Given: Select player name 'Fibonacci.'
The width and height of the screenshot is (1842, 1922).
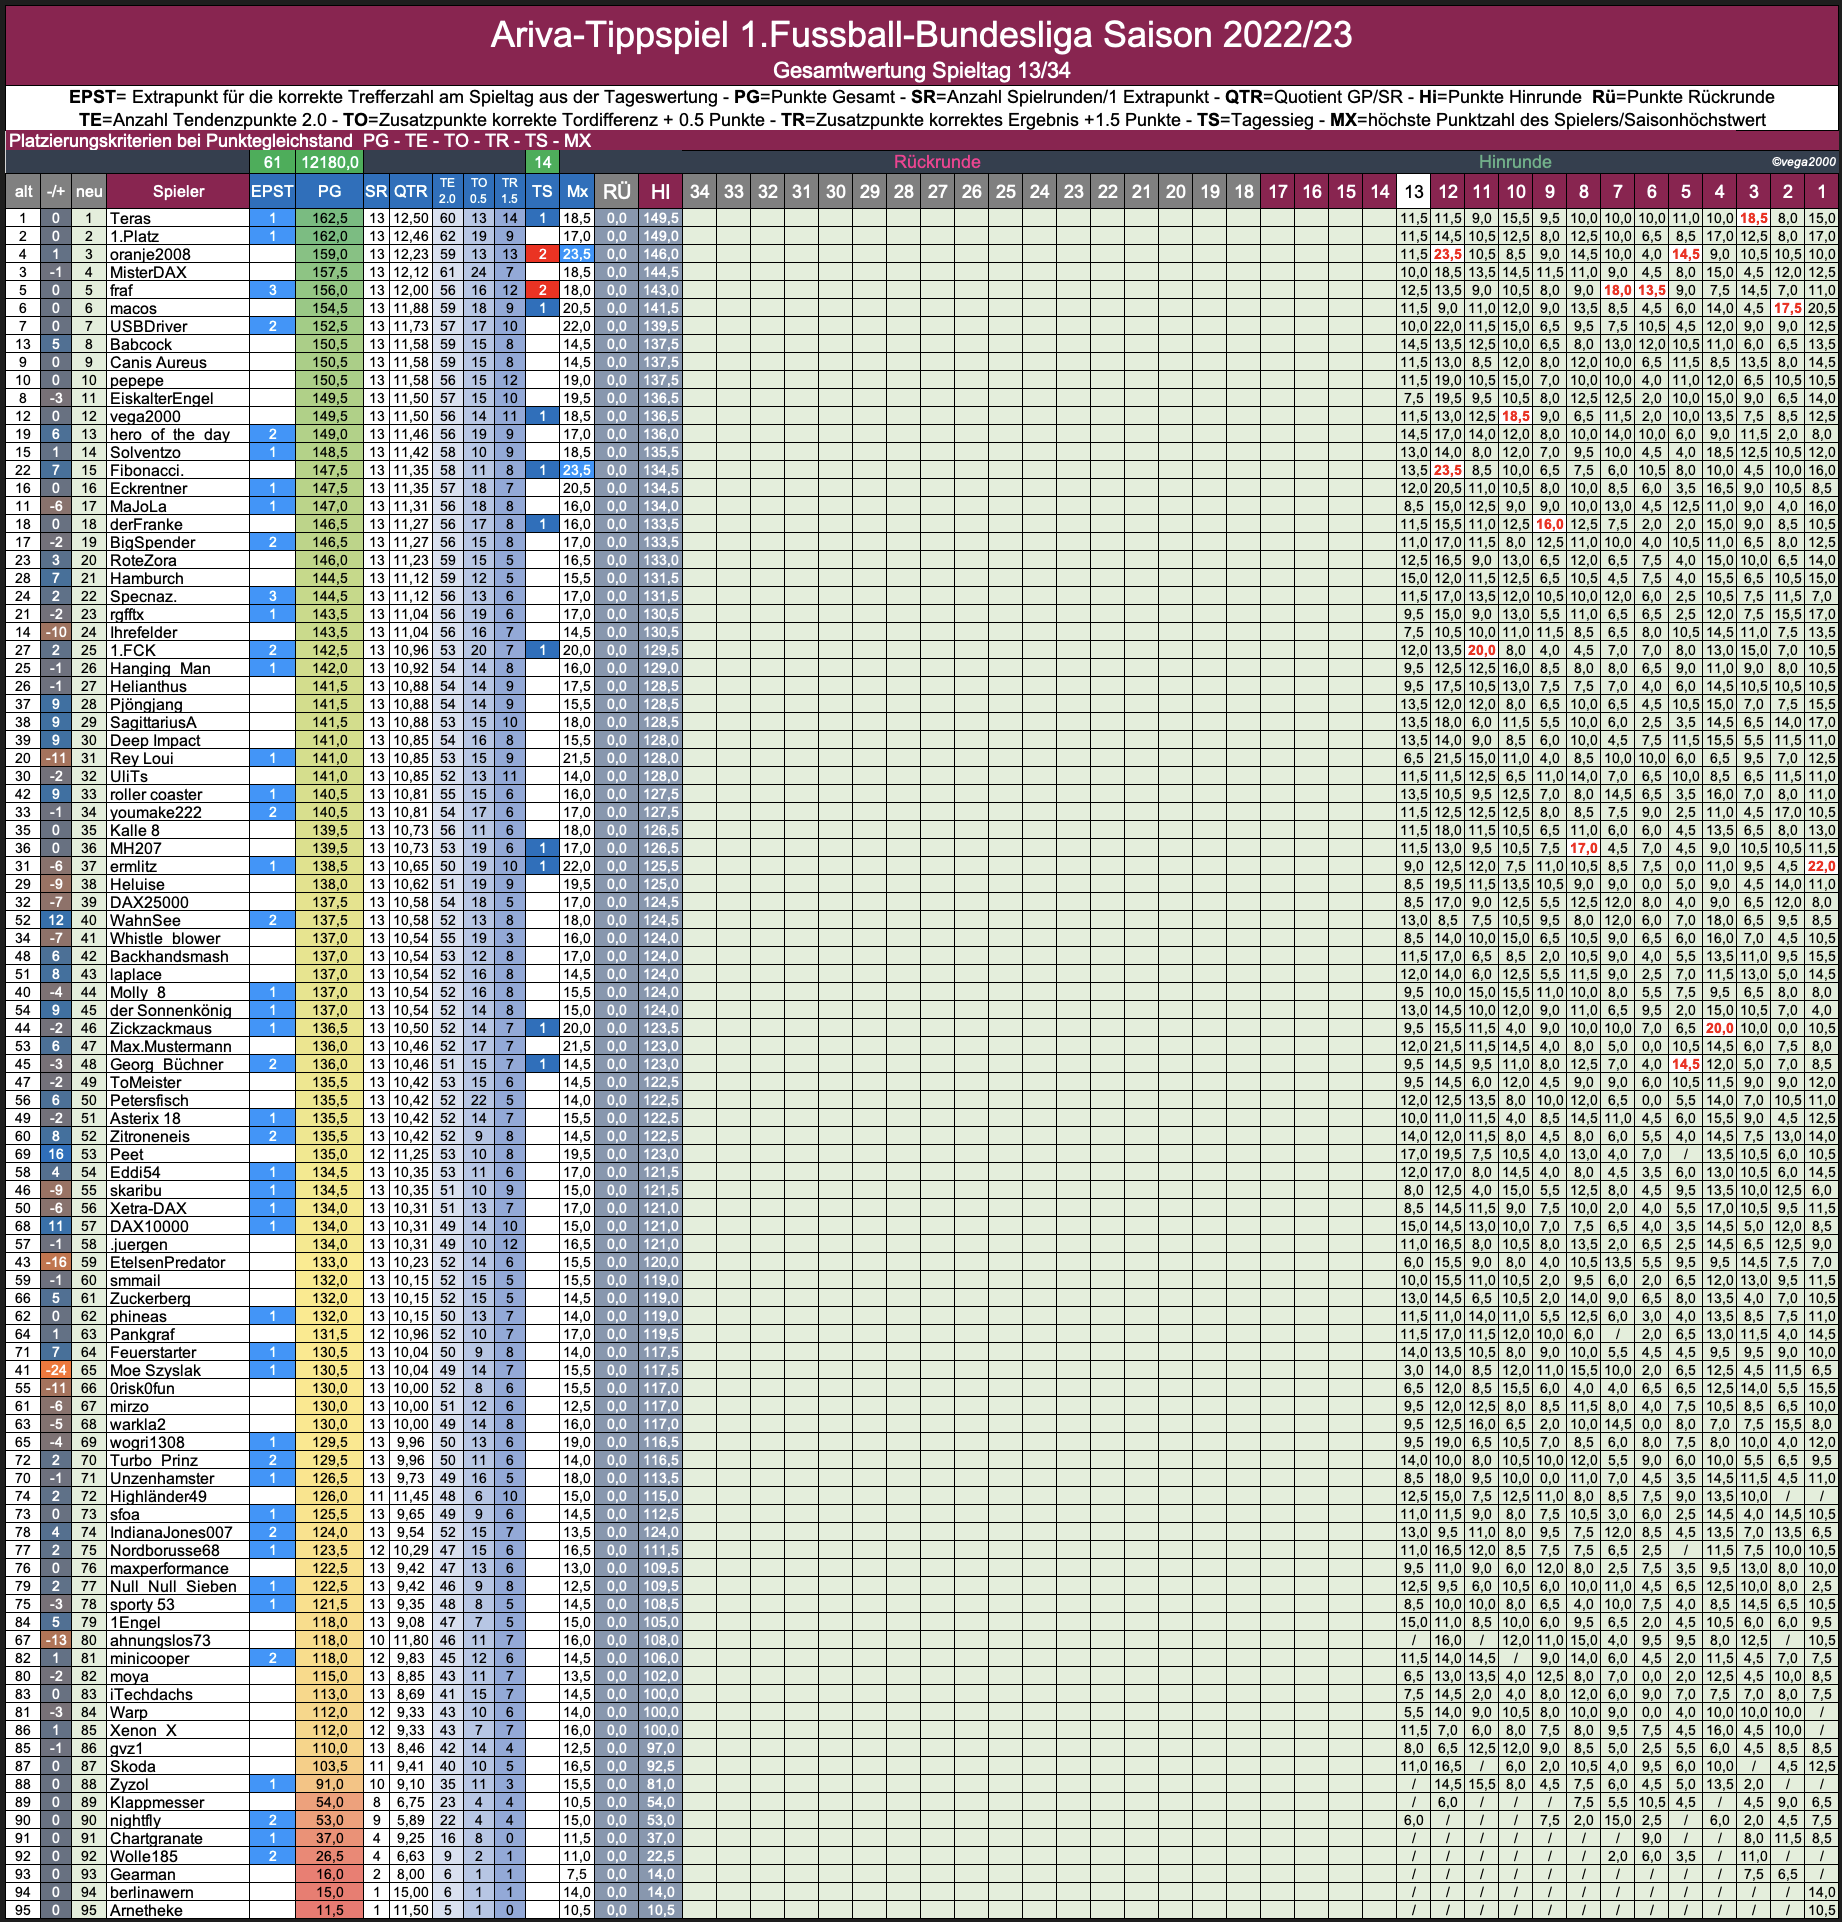Looking at the screenshot, I should [x=147, y=470].
